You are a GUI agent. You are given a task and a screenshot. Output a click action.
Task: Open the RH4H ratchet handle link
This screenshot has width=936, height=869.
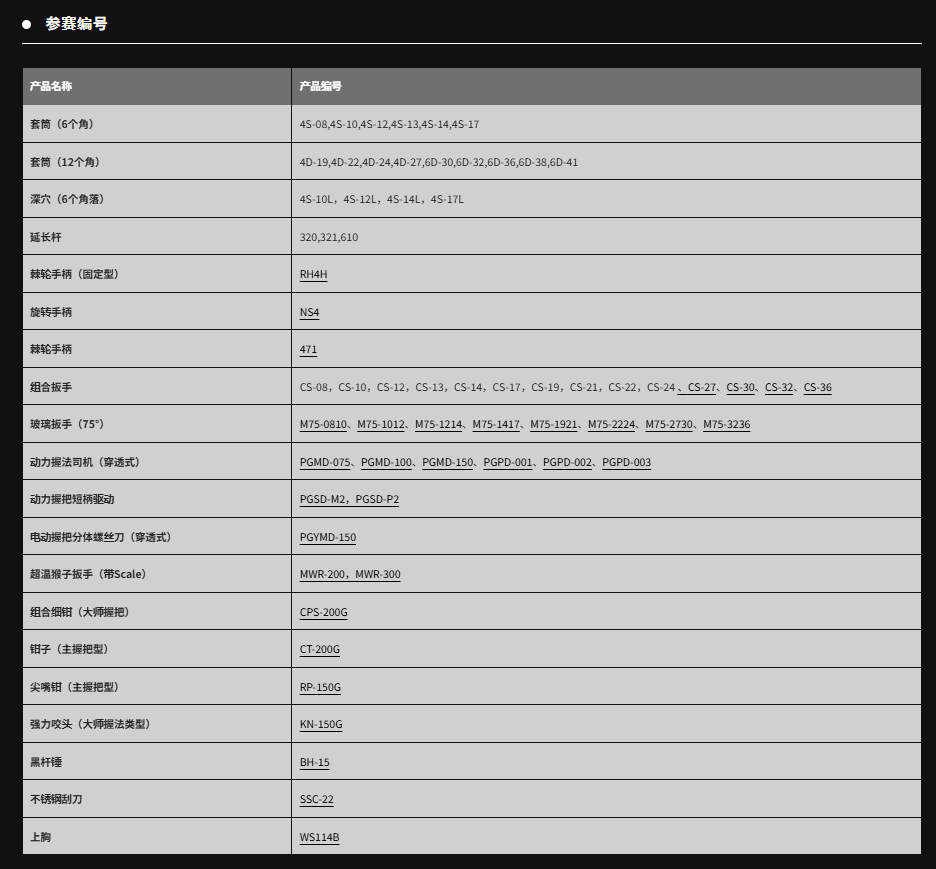pos(313,274)
